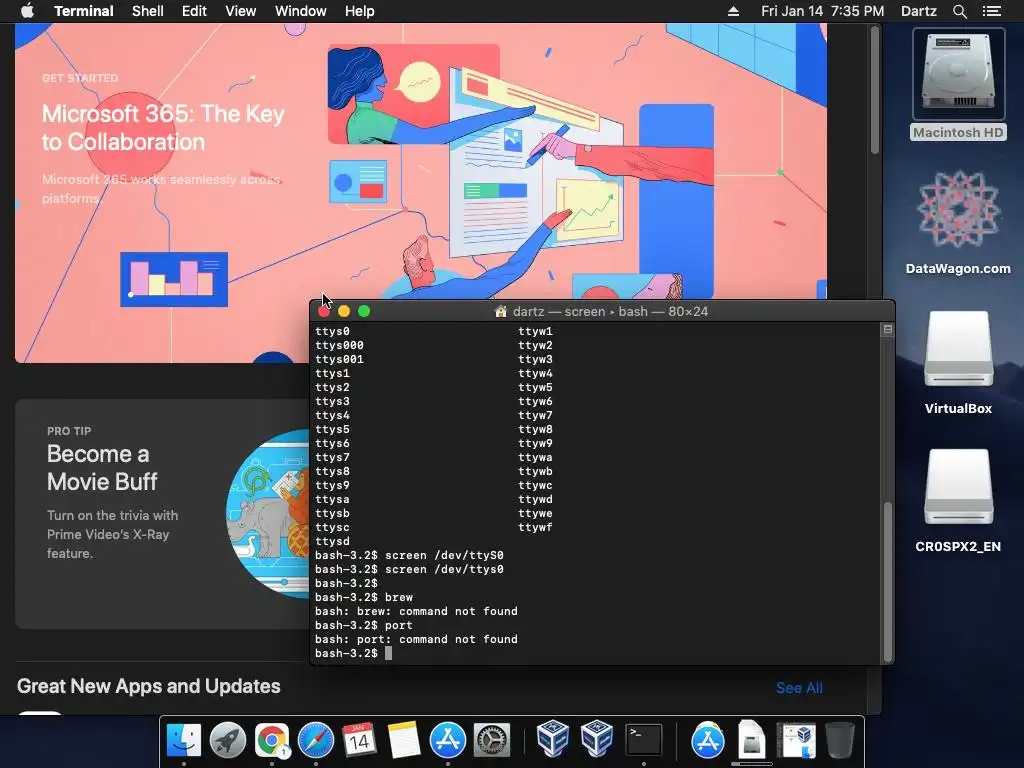Open VirtualBox screenshot stack beside Trash
Image resolution: width=1024 pixels, height=768 pixels.
(796, 740)
